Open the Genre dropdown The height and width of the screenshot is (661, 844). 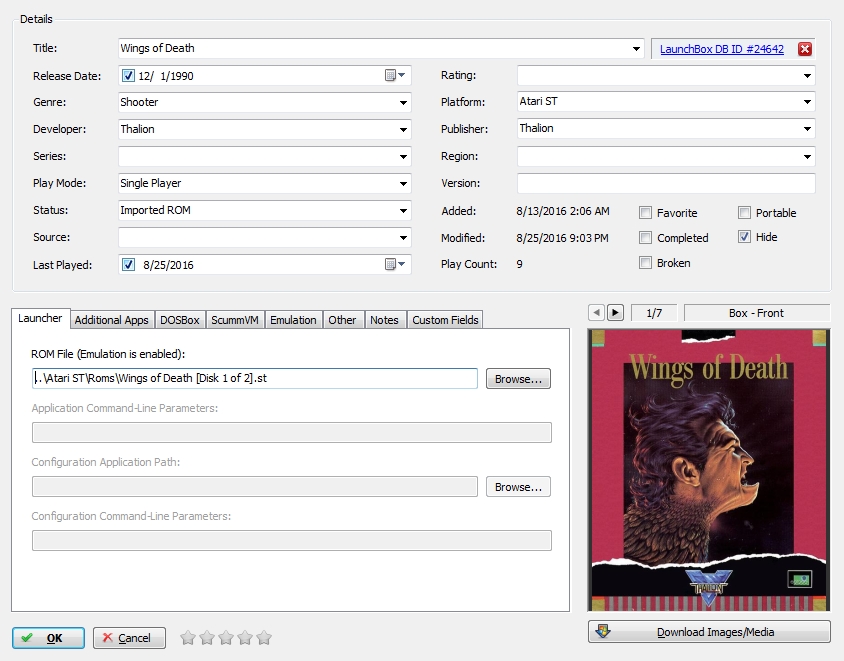tap(403, 102)
